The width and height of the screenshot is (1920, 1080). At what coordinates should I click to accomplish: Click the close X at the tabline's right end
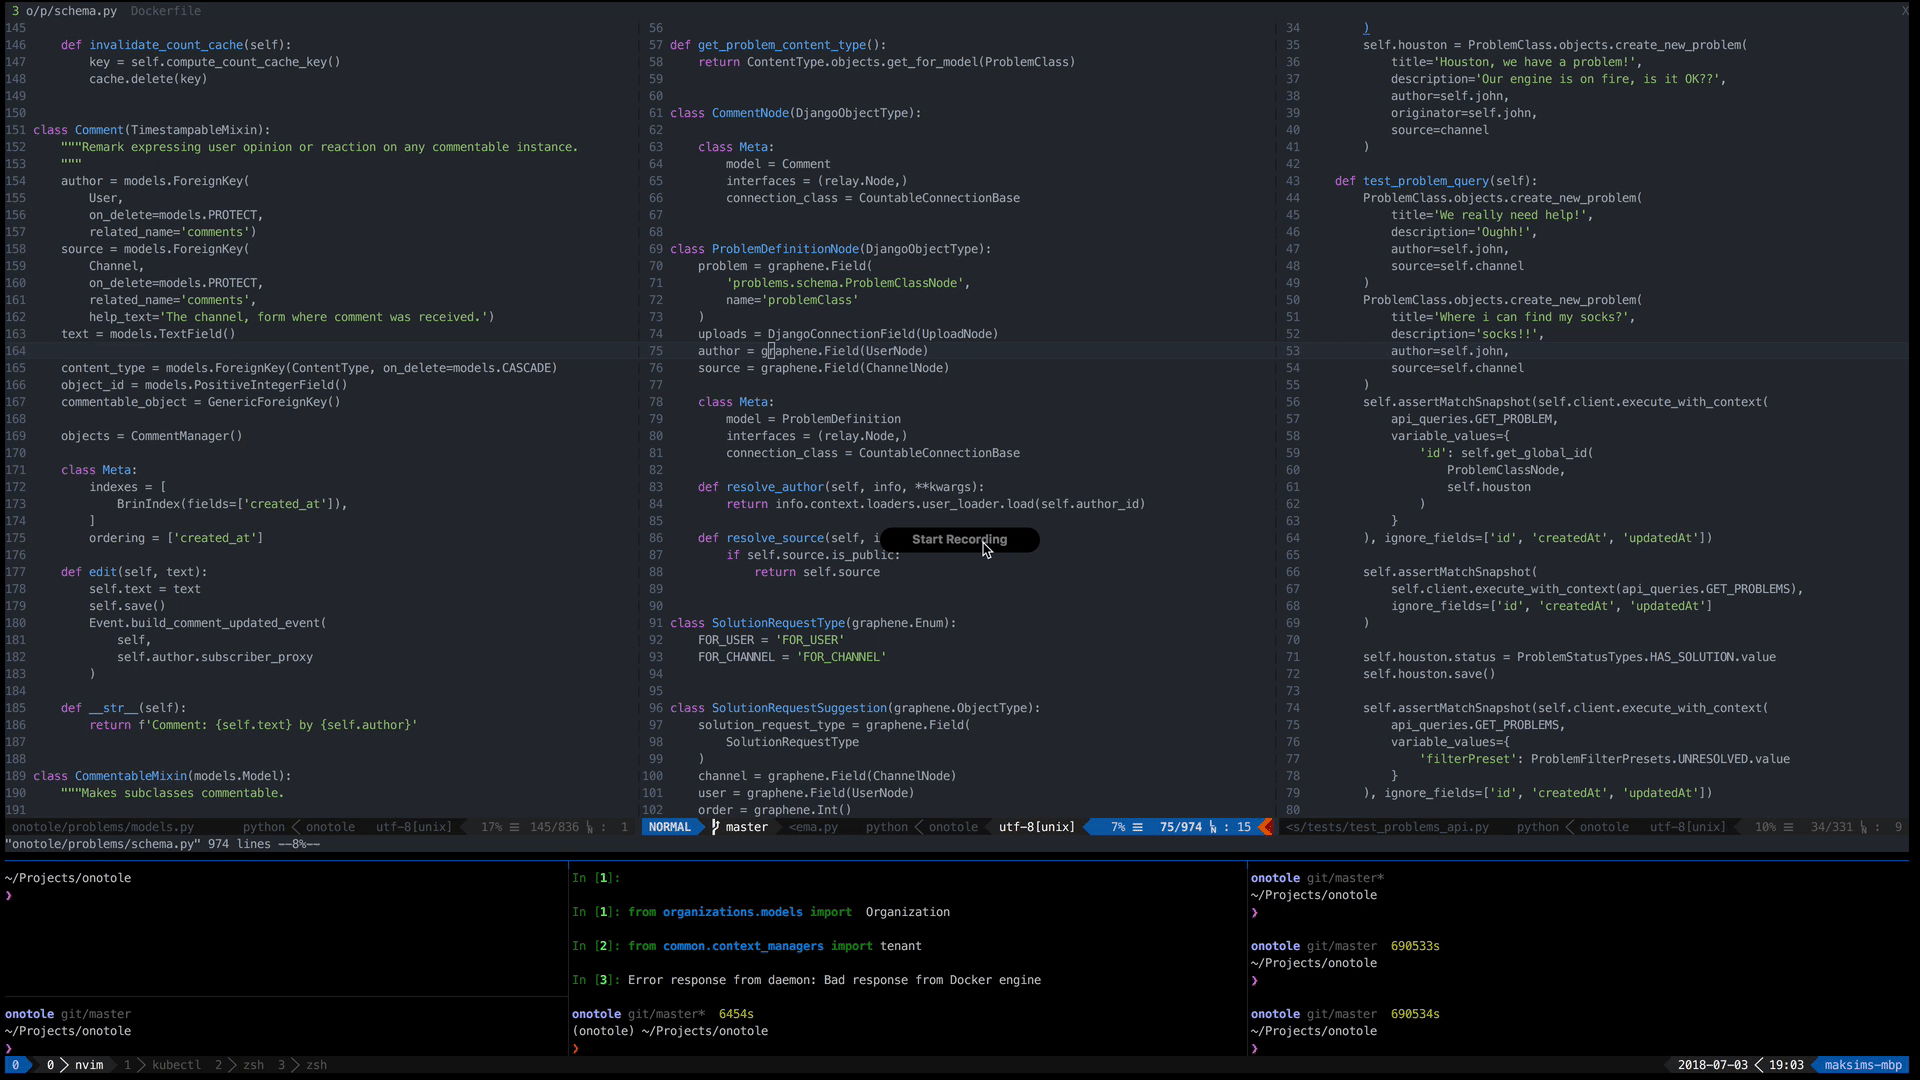(1904, 11)
